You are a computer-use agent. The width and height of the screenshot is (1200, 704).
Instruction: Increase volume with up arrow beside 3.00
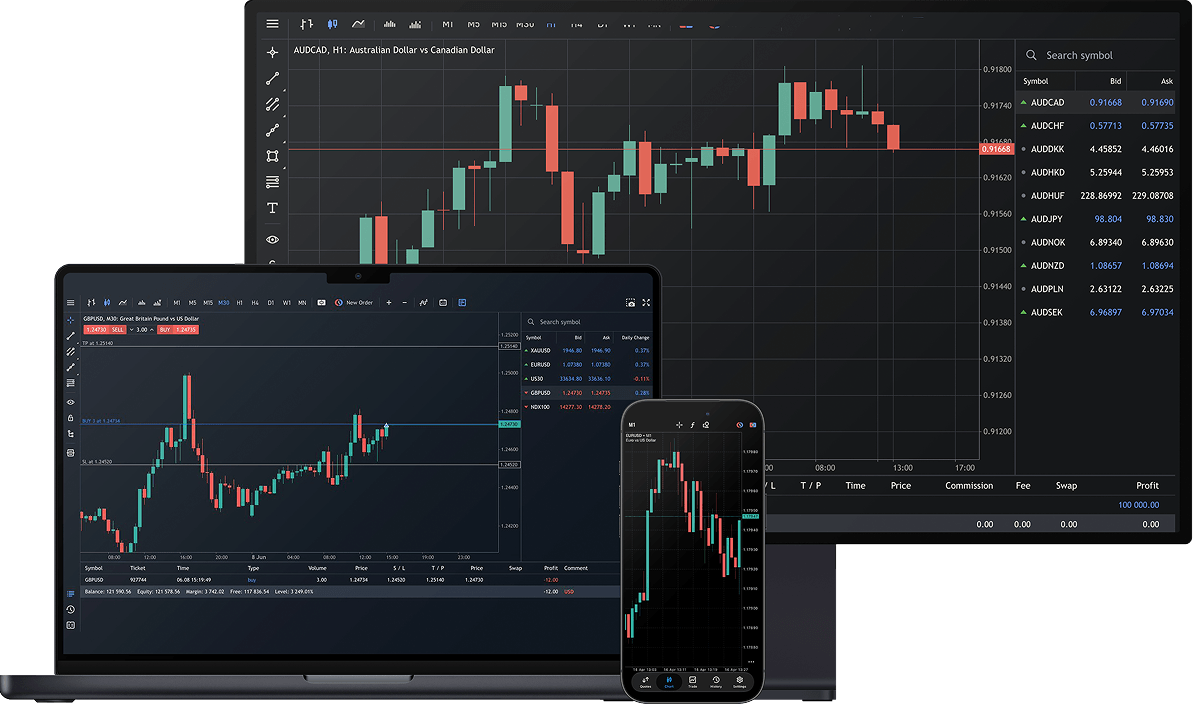[x=152, y=329]
